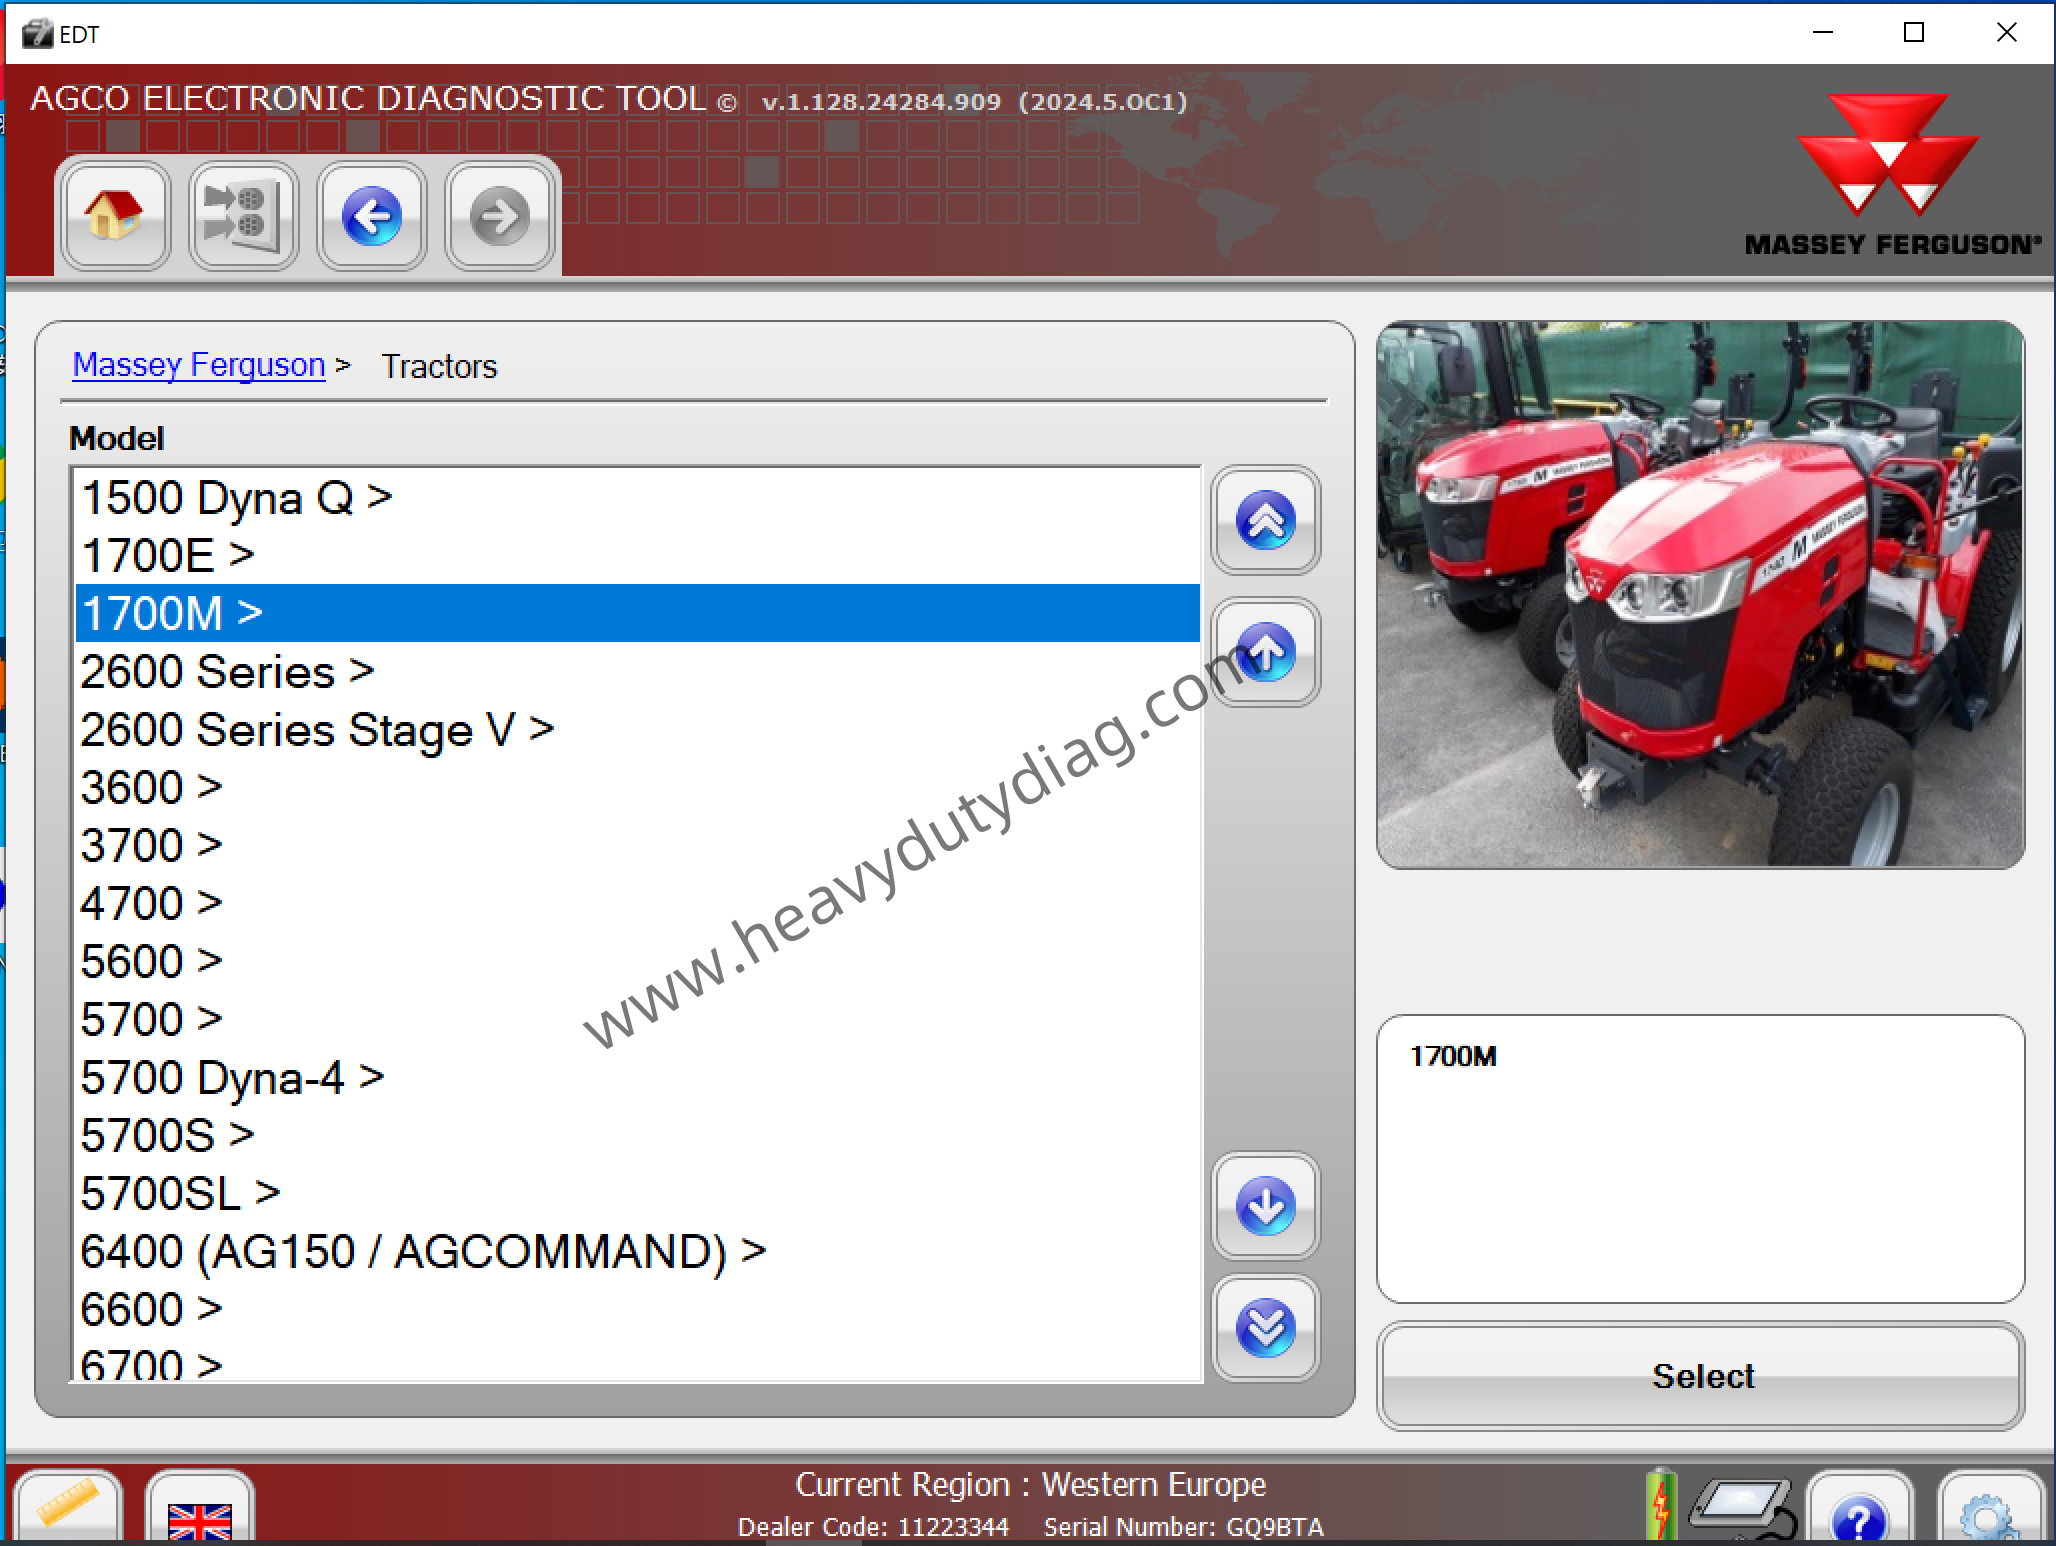Choose the 5700 Dyna-4 entry
The image size is (2056, 1546).
pyautogui.click(x=638, y=1077)
